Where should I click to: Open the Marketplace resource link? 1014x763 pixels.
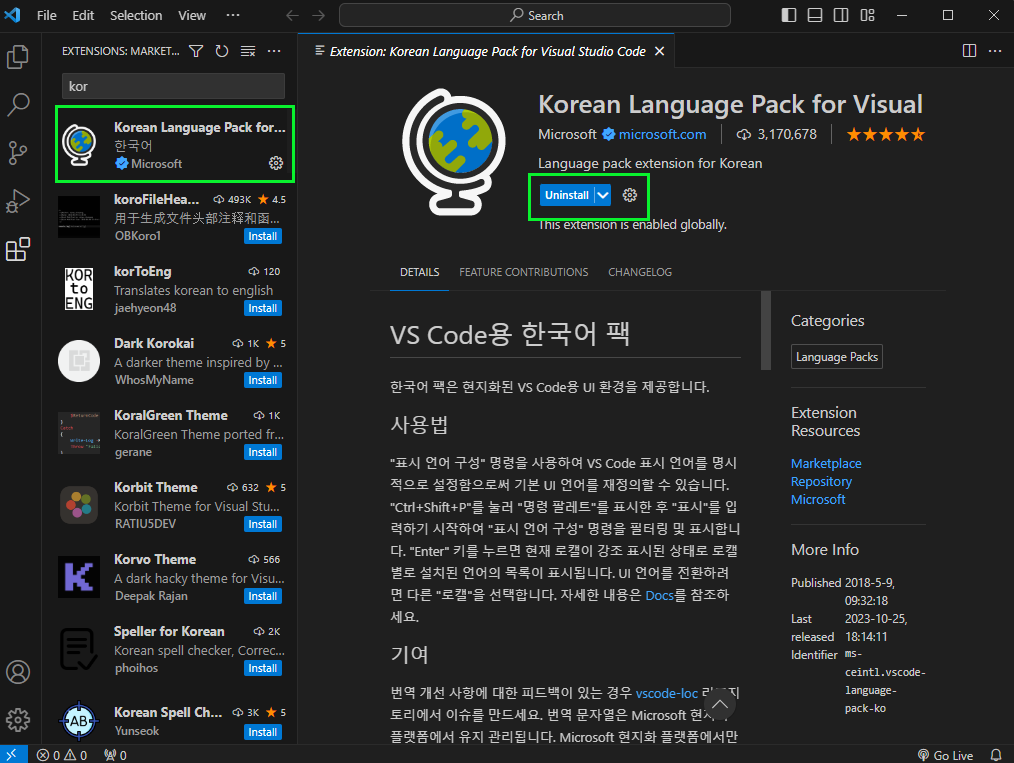click(826, 464)
